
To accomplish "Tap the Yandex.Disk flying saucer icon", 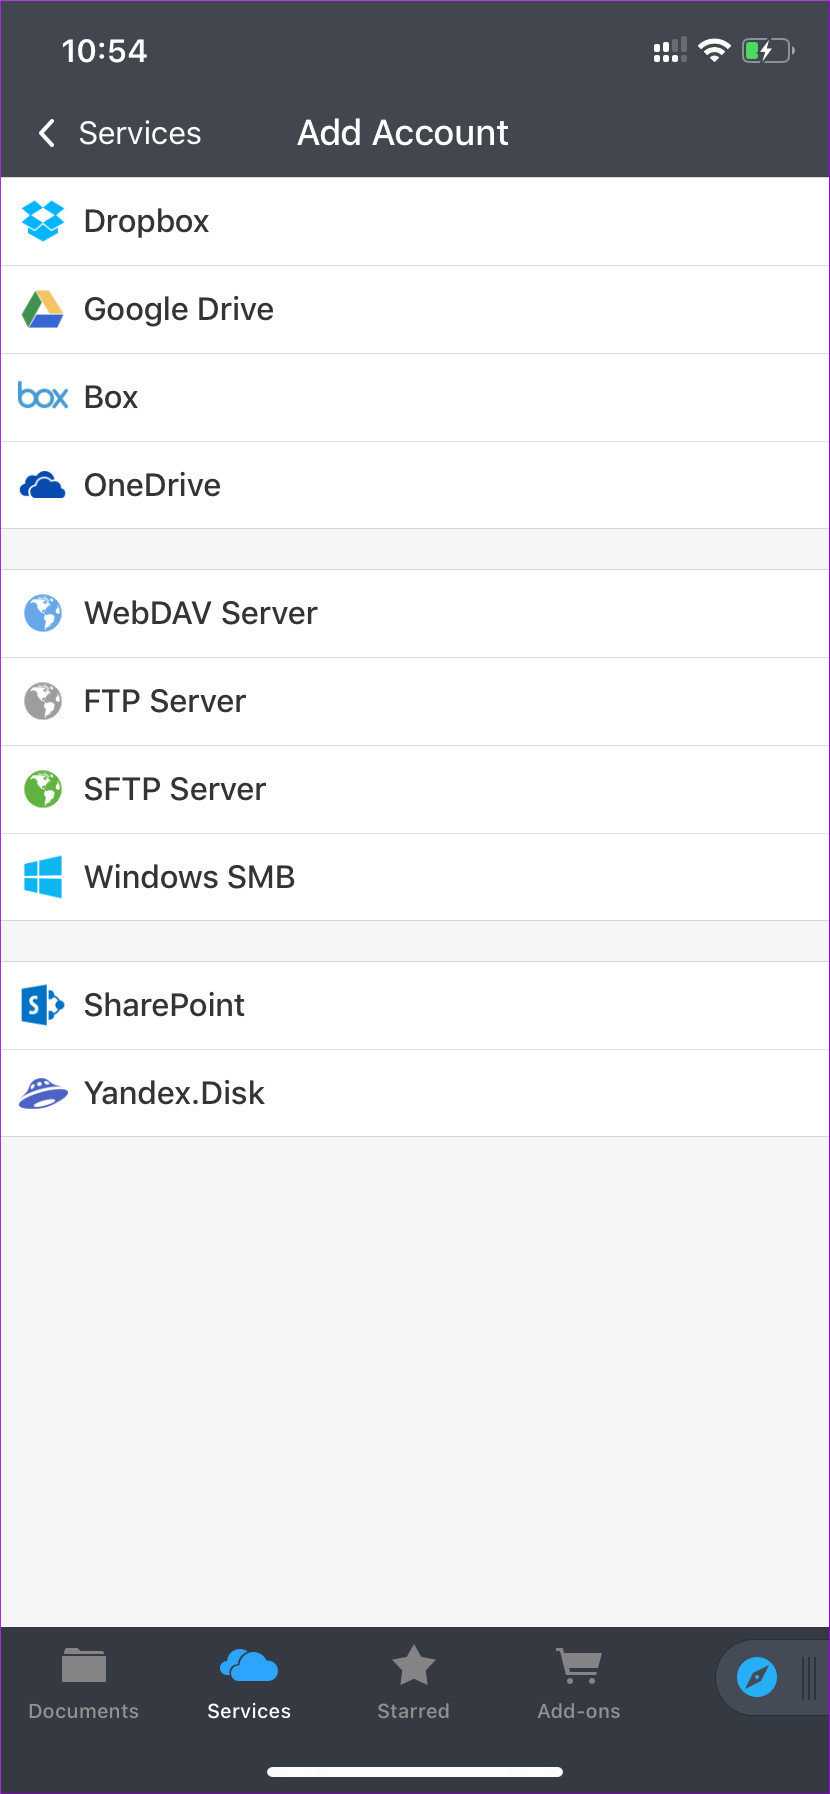I will tap(43, 1094).
